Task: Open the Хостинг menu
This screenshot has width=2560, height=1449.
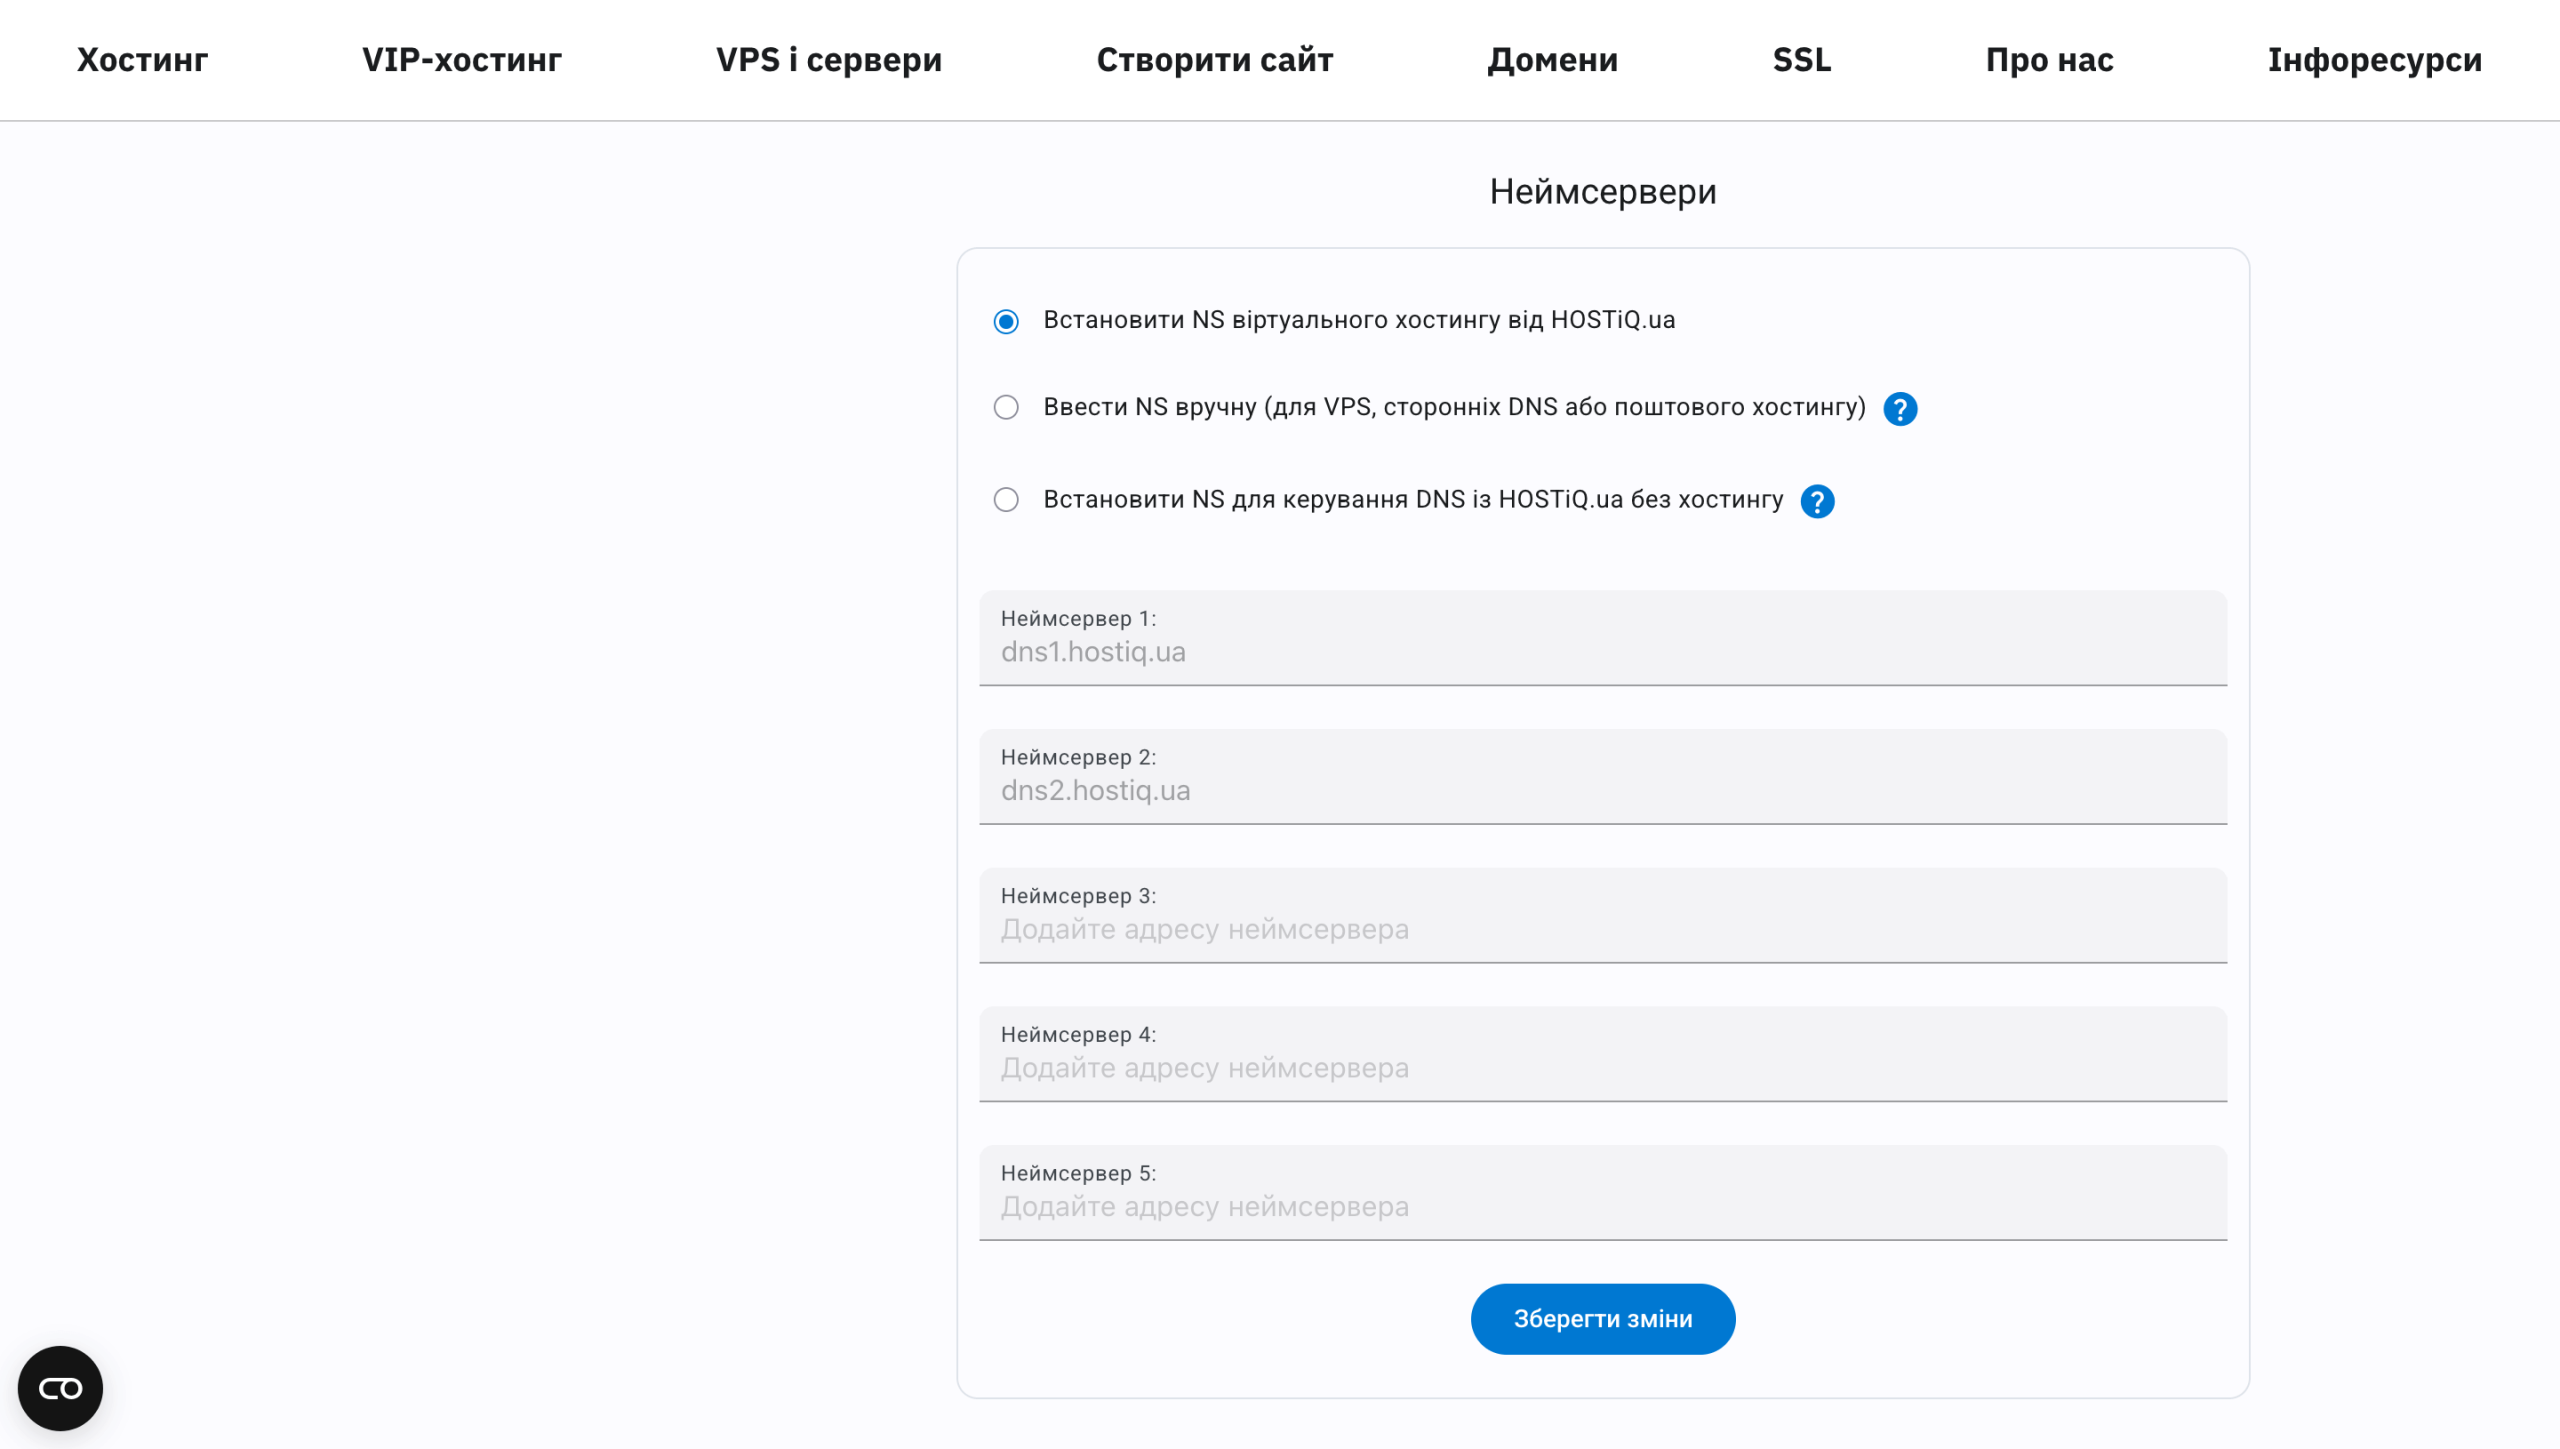Action: click(x=141, y=60)
